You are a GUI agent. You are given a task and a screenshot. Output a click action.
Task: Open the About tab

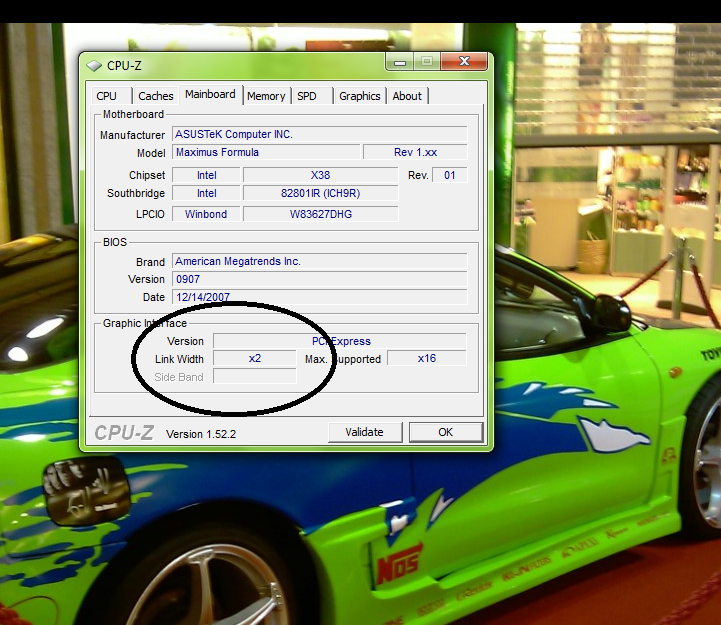[x=407, y=96]
